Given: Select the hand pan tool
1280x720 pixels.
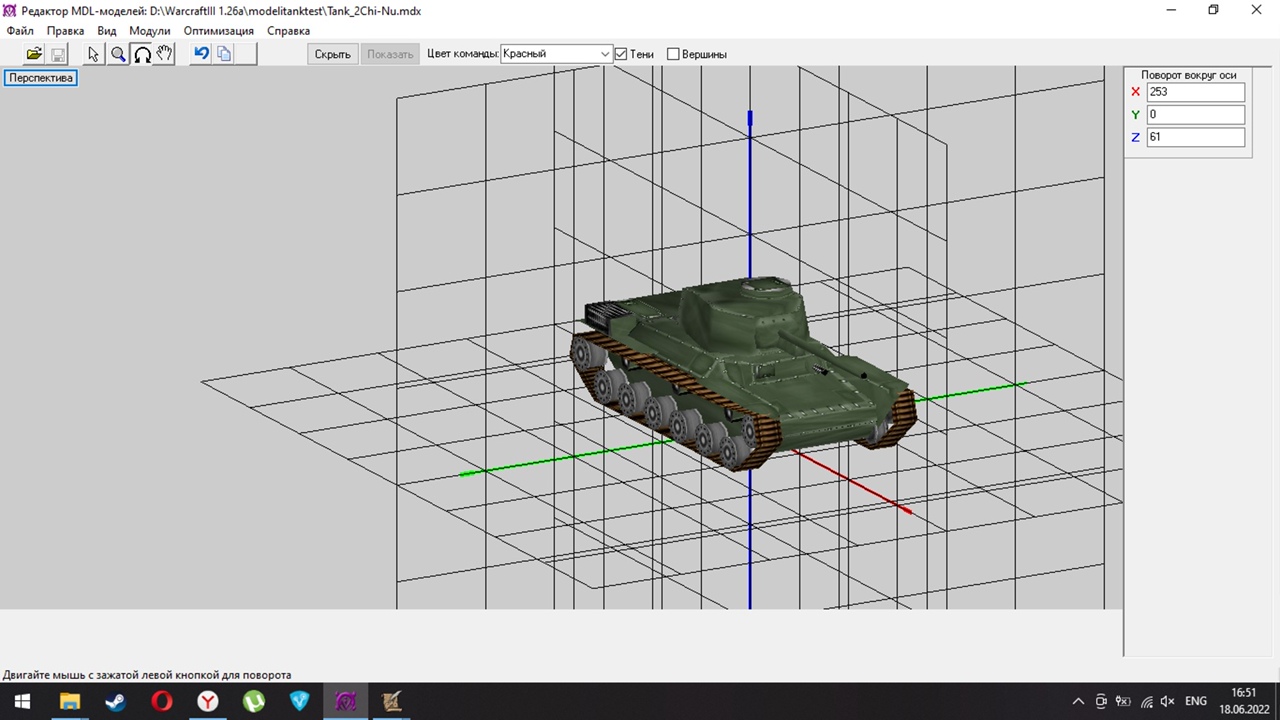Looking at the screenshot, I should pyautogui.click(x=165, y=54).
